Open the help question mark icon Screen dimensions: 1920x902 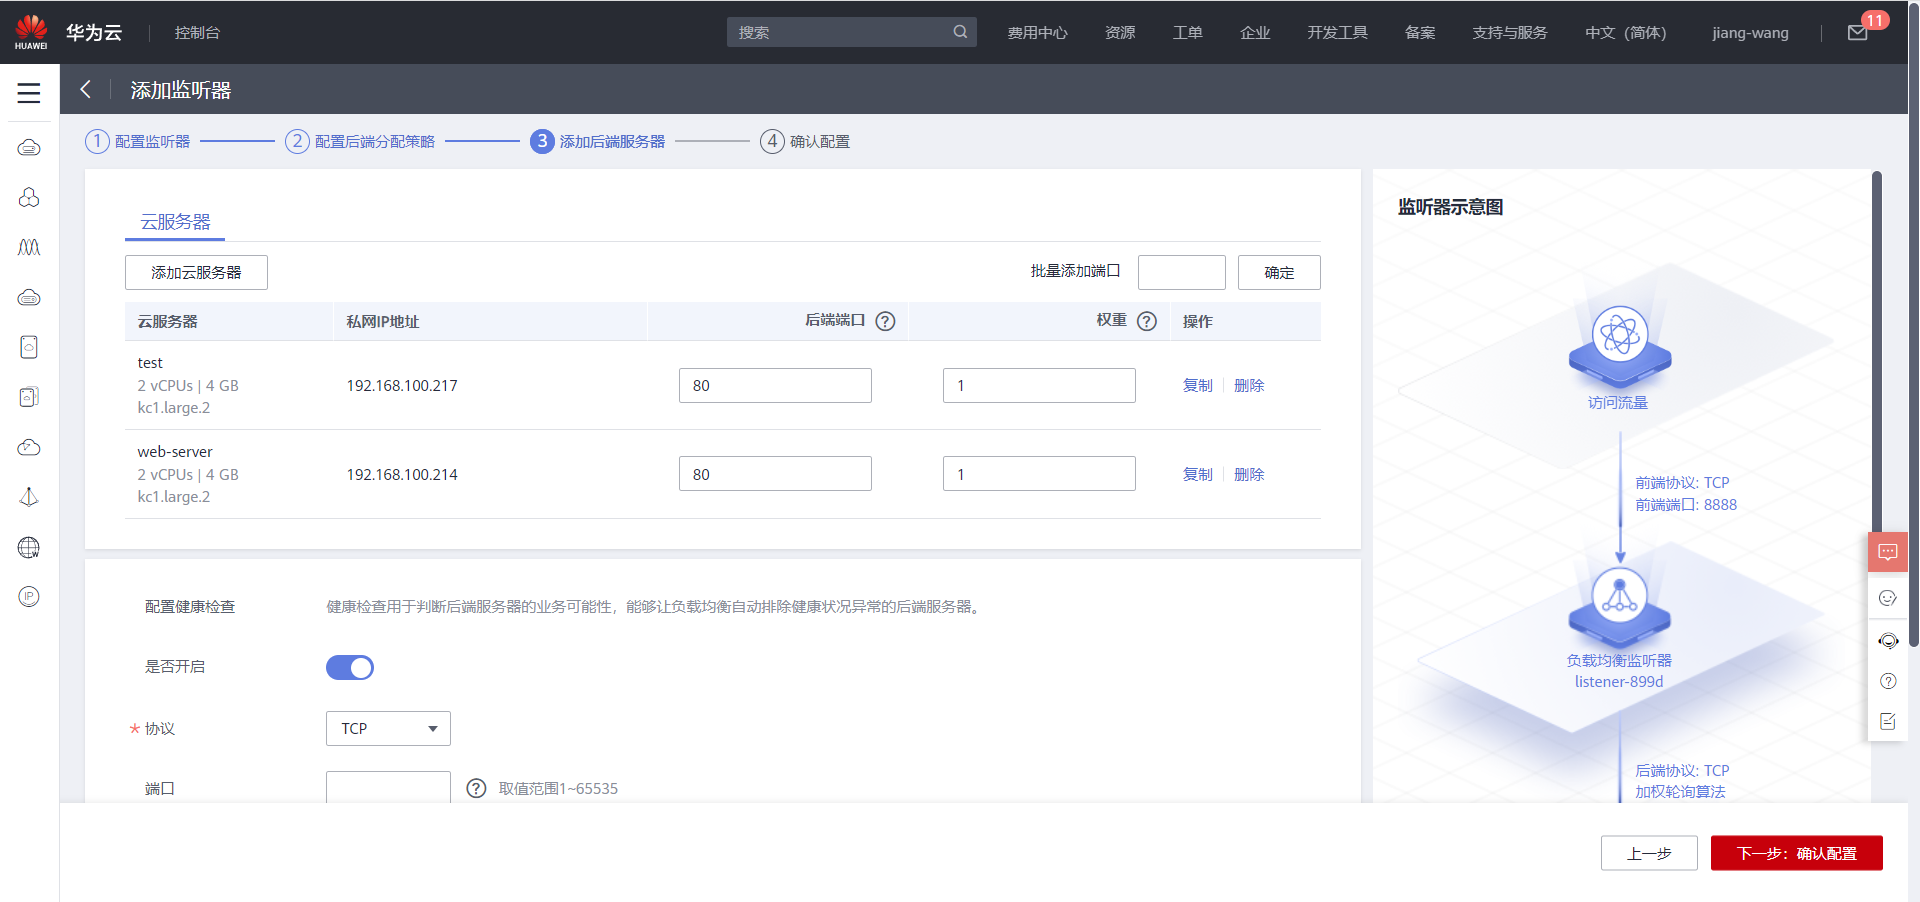[1888, 681]
